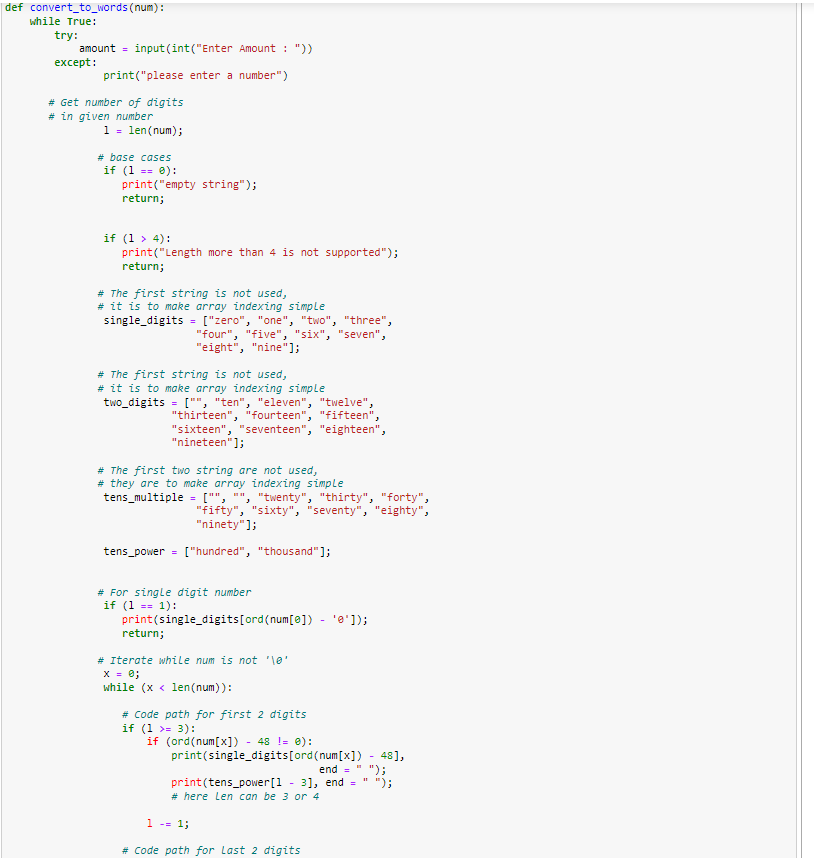This screenshot has height=858, width=814.
Task: Click the "# base cases" comment
Action: pyautogui.click(x=134, y=158)
